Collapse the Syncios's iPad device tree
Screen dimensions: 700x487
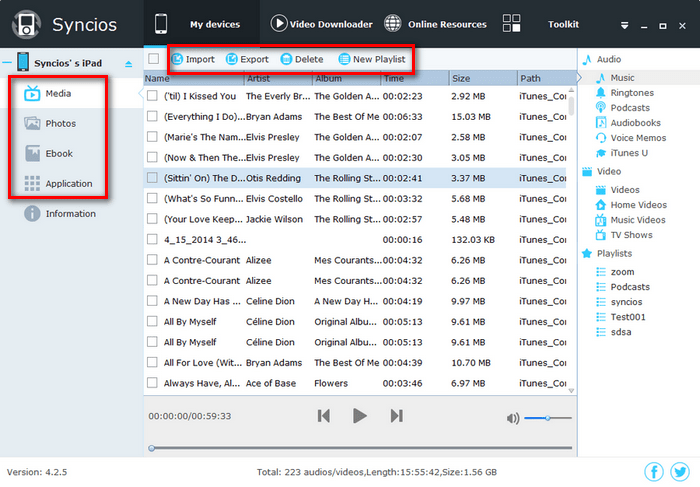click(x=7, y=62)
